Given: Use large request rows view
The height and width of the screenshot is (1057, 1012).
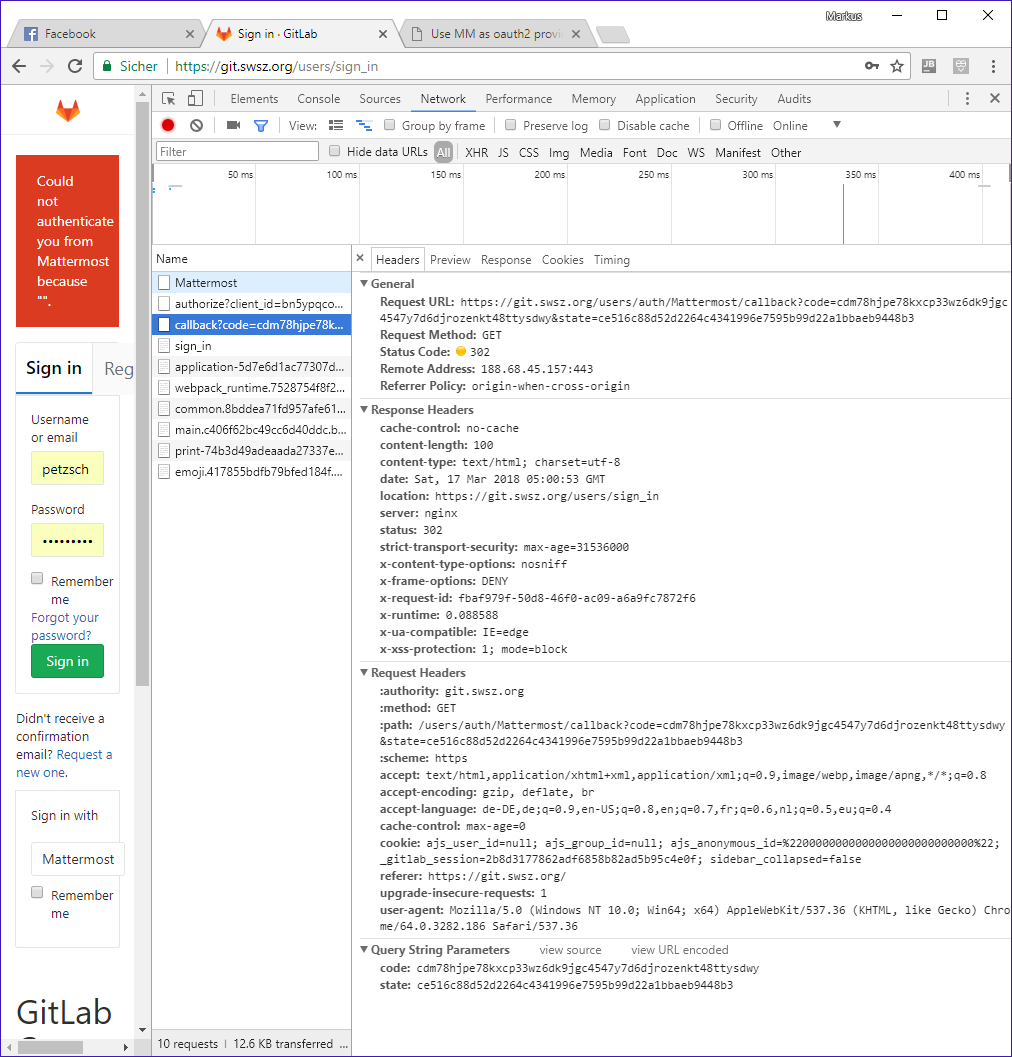Looking at the screenshot, I should (x=336, y=125).
